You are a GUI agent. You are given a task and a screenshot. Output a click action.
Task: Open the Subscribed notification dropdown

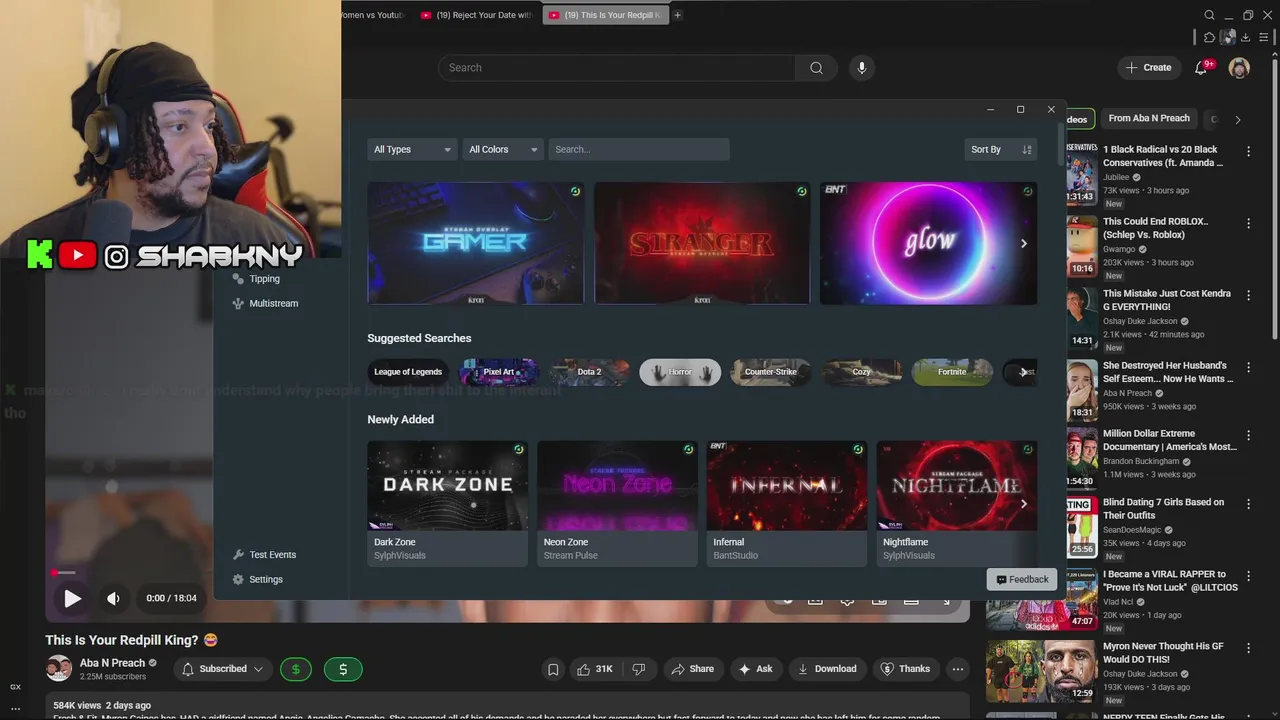click(x=223, y=669)
